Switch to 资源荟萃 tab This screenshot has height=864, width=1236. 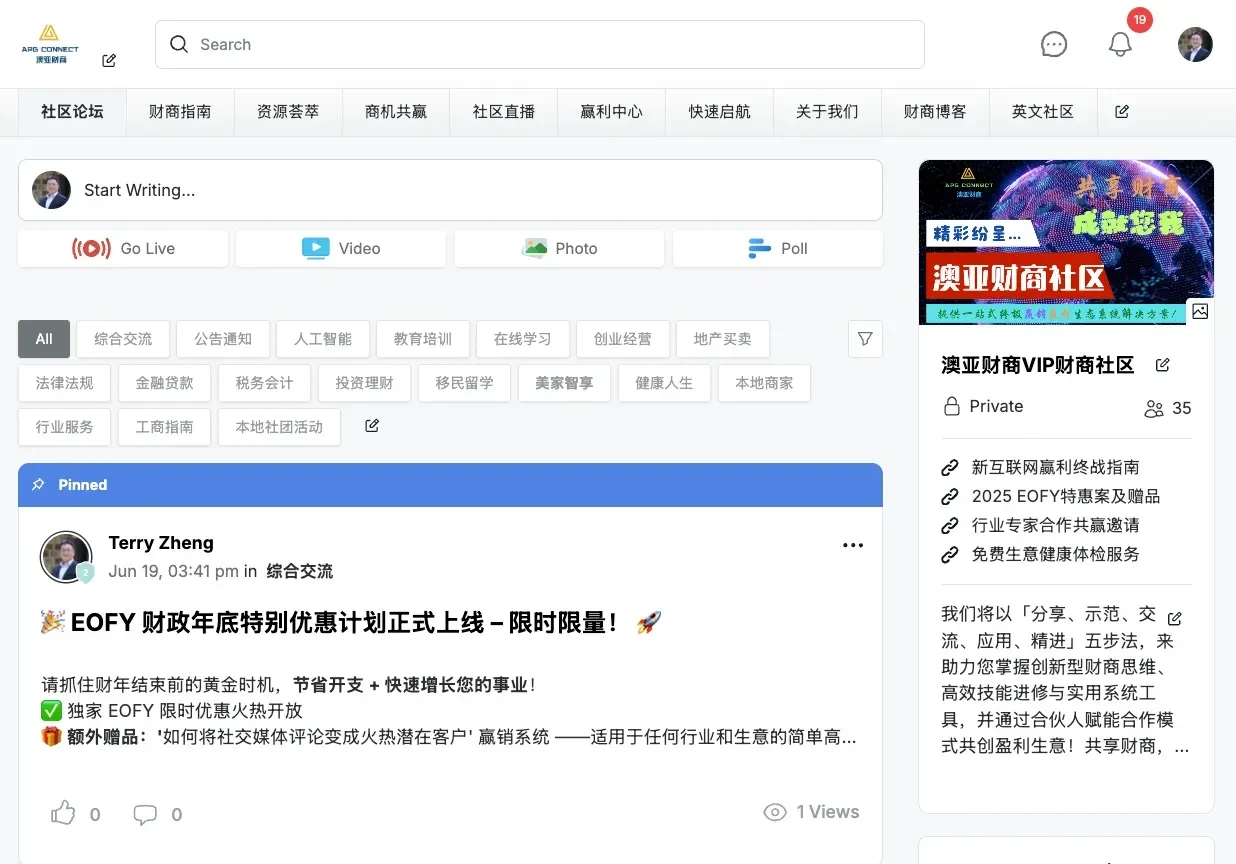pos(288,112)
